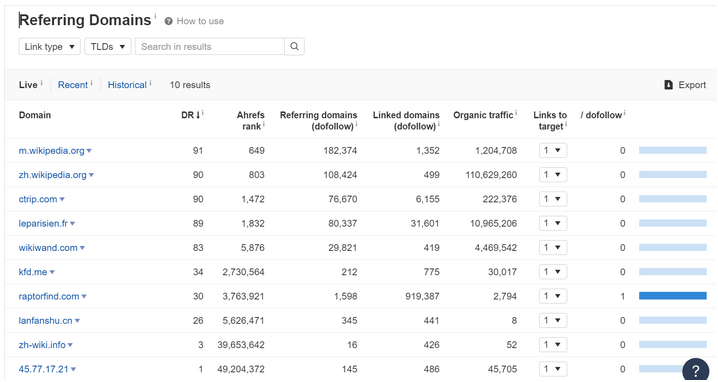Open raptorfind.com domain link
Image resolution: width=718 pixels, height=382 pixels.
(x=49, y=296)
